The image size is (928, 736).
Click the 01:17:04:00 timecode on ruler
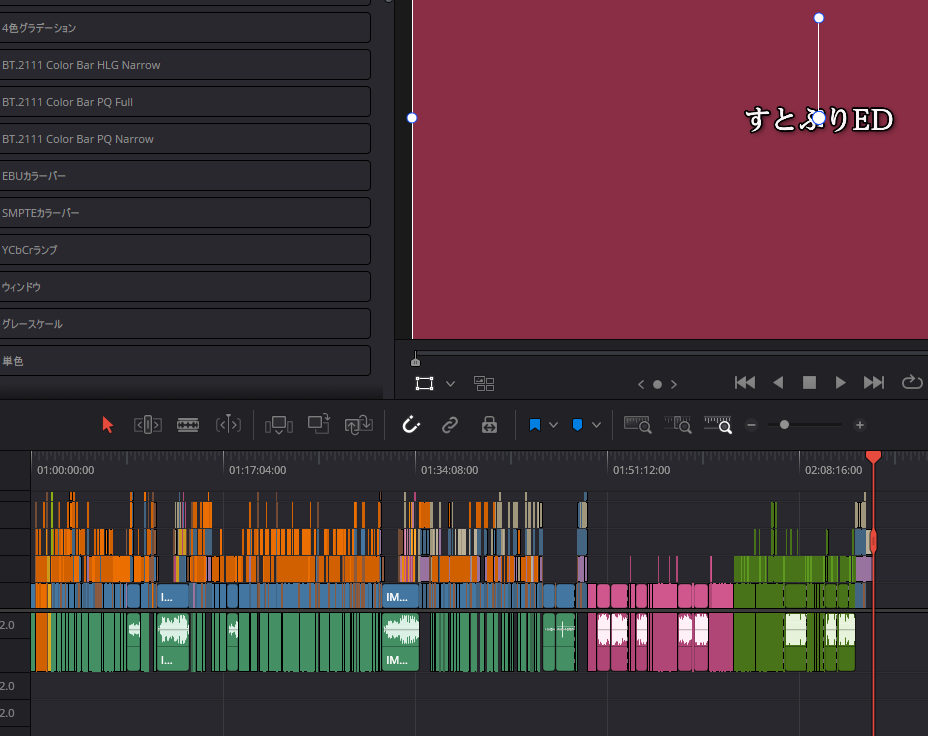click(x=257, y=470)
